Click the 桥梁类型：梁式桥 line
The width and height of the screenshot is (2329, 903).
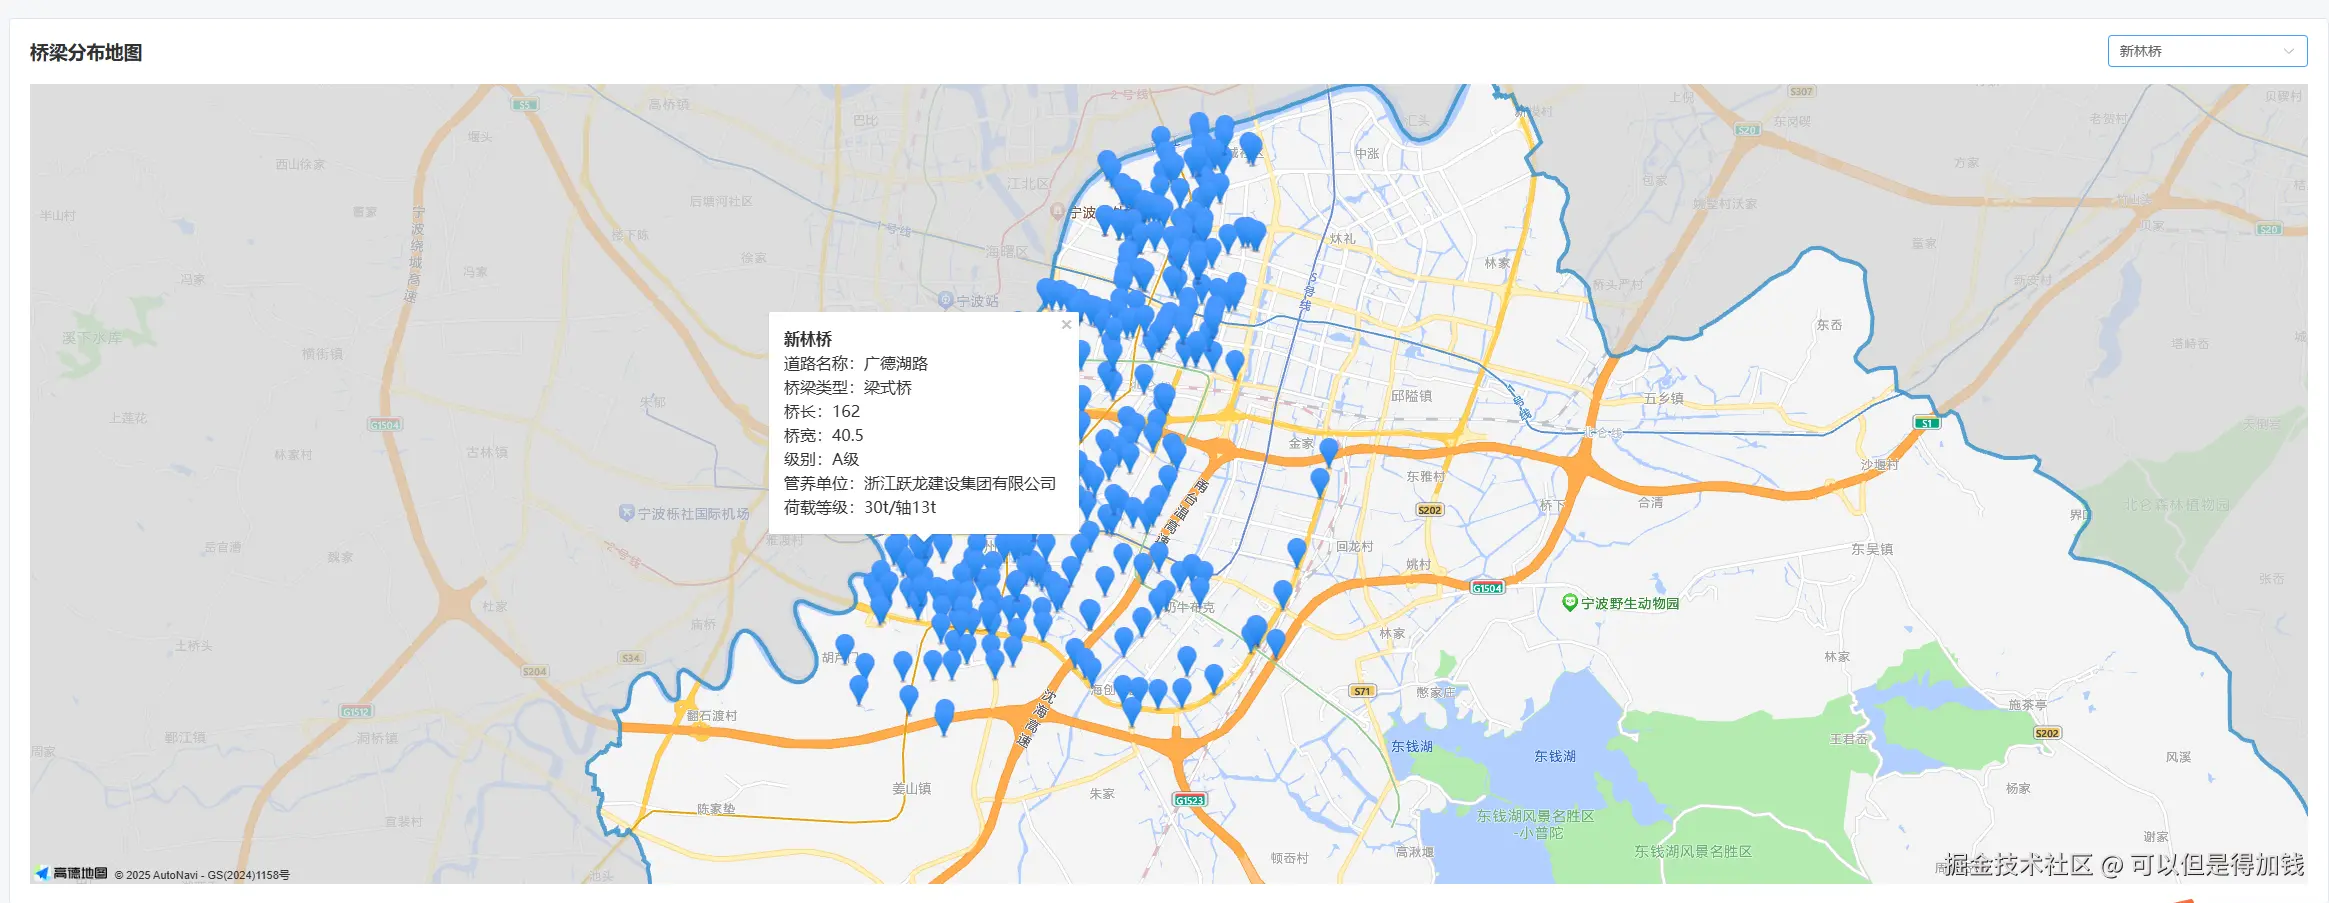[848, 387]
